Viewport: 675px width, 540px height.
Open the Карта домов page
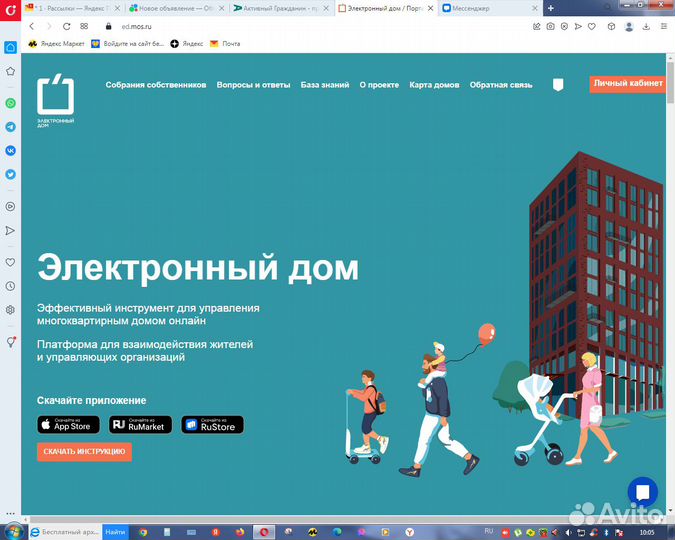(434, 85)
